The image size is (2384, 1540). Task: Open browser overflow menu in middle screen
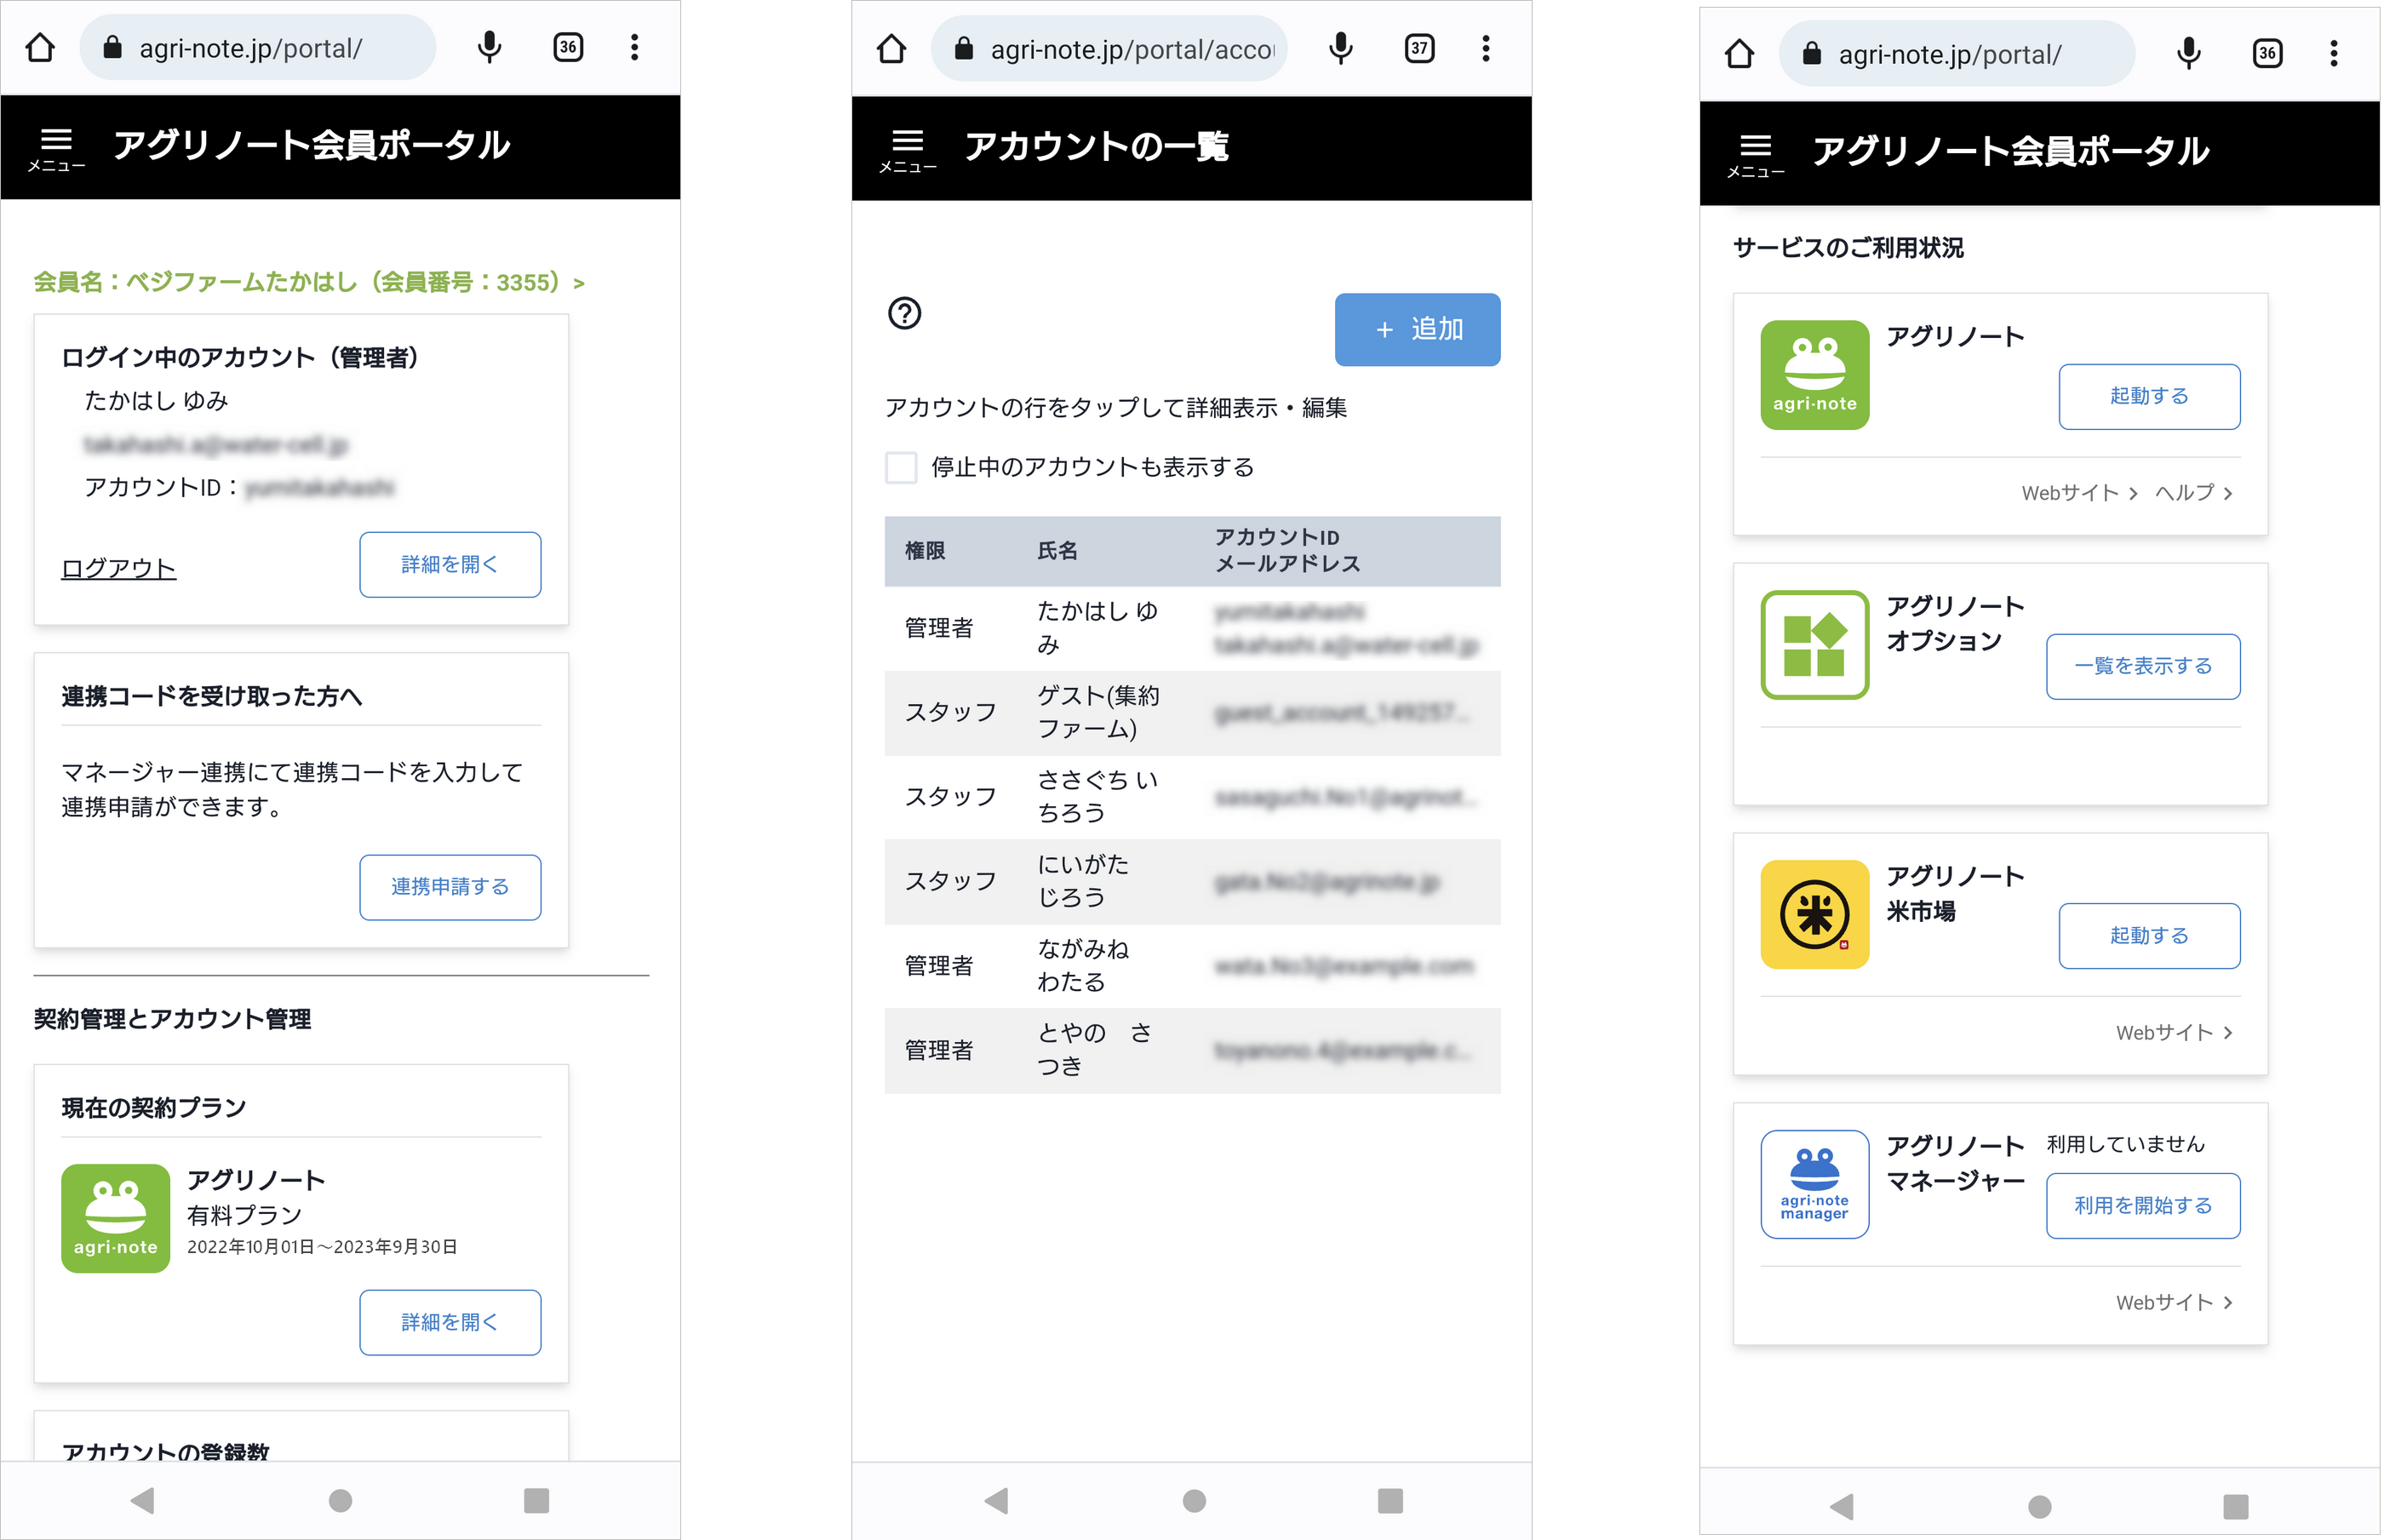tap(1485, 48)
